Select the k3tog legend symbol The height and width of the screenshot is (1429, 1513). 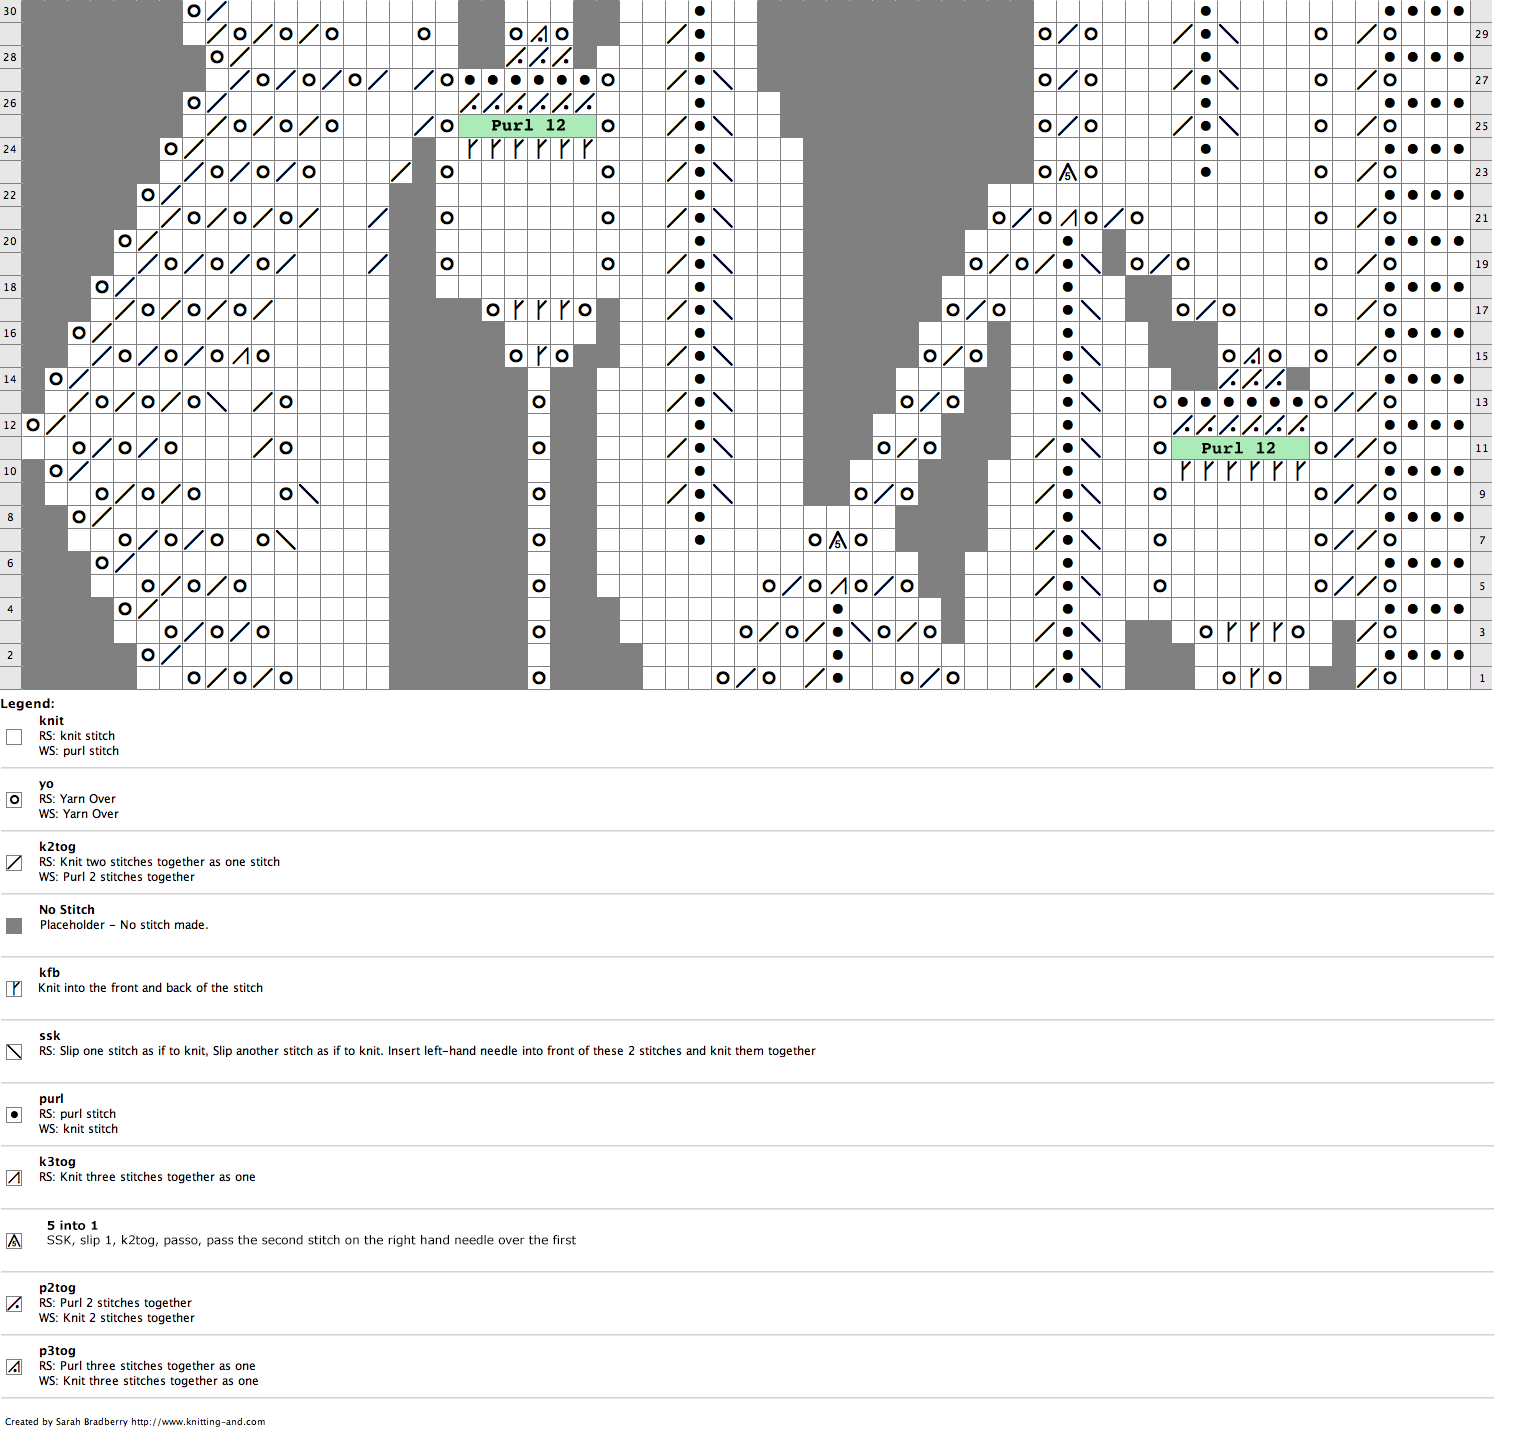[x=14, y=1178]
